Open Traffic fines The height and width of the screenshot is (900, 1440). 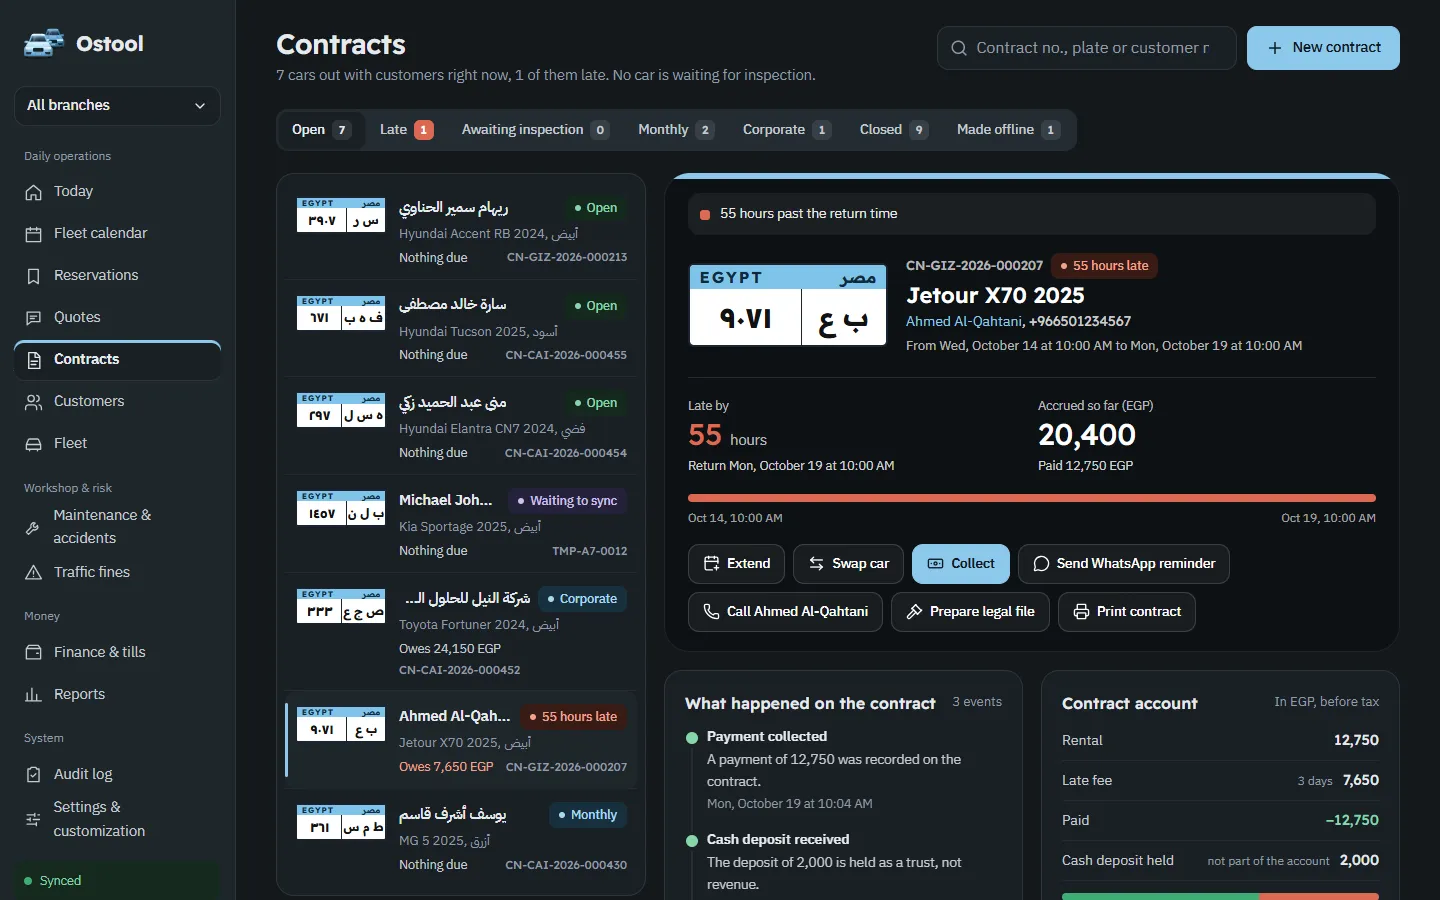(x=117, y=572)
